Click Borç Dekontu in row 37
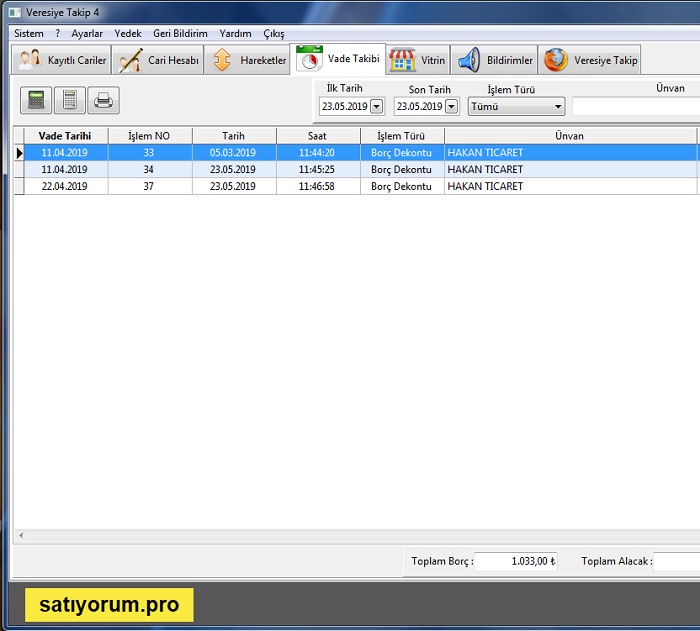 [x=401, y=186]
